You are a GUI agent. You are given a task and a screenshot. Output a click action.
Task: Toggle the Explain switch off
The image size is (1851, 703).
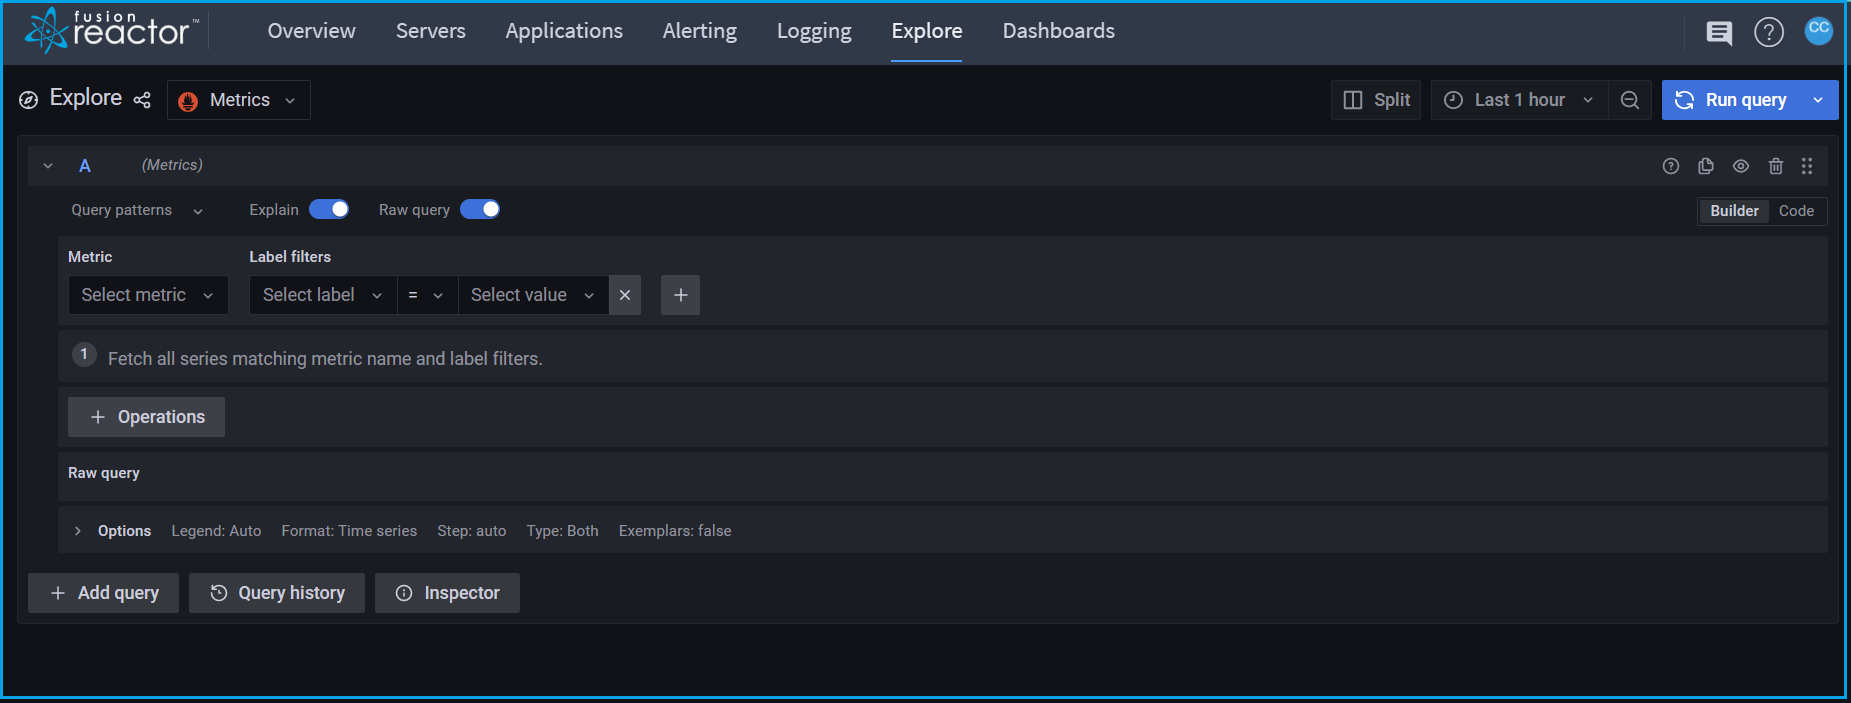(x=329, y=209)
